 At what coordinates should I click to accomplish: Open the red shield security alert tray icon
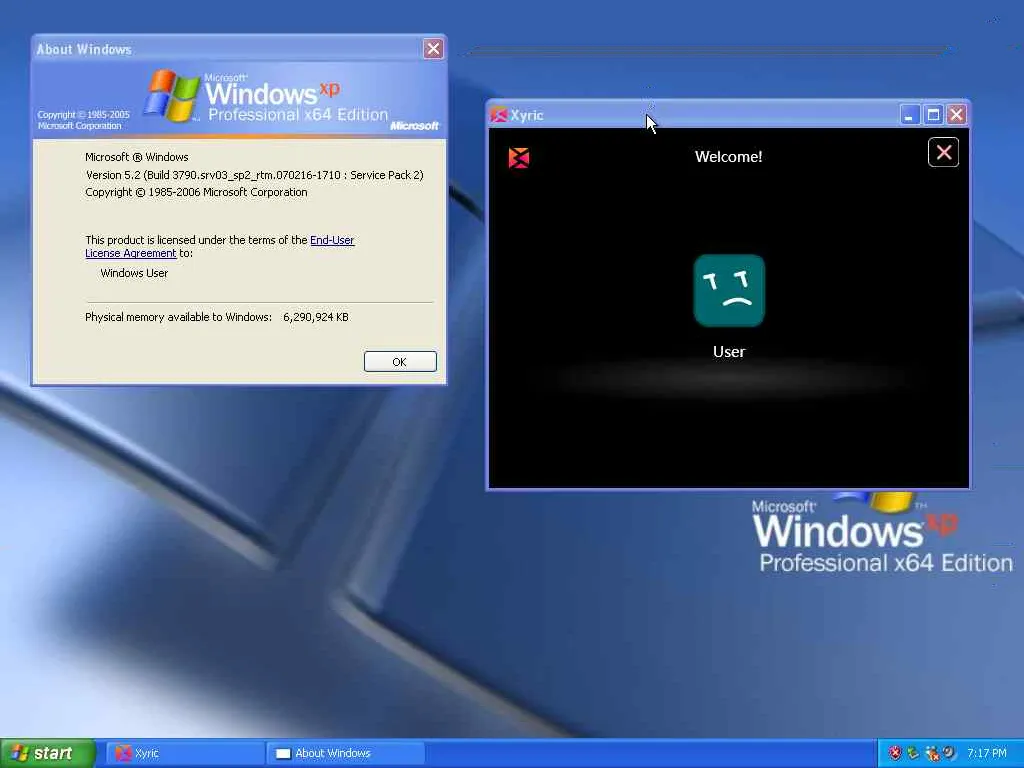[895, 753]
